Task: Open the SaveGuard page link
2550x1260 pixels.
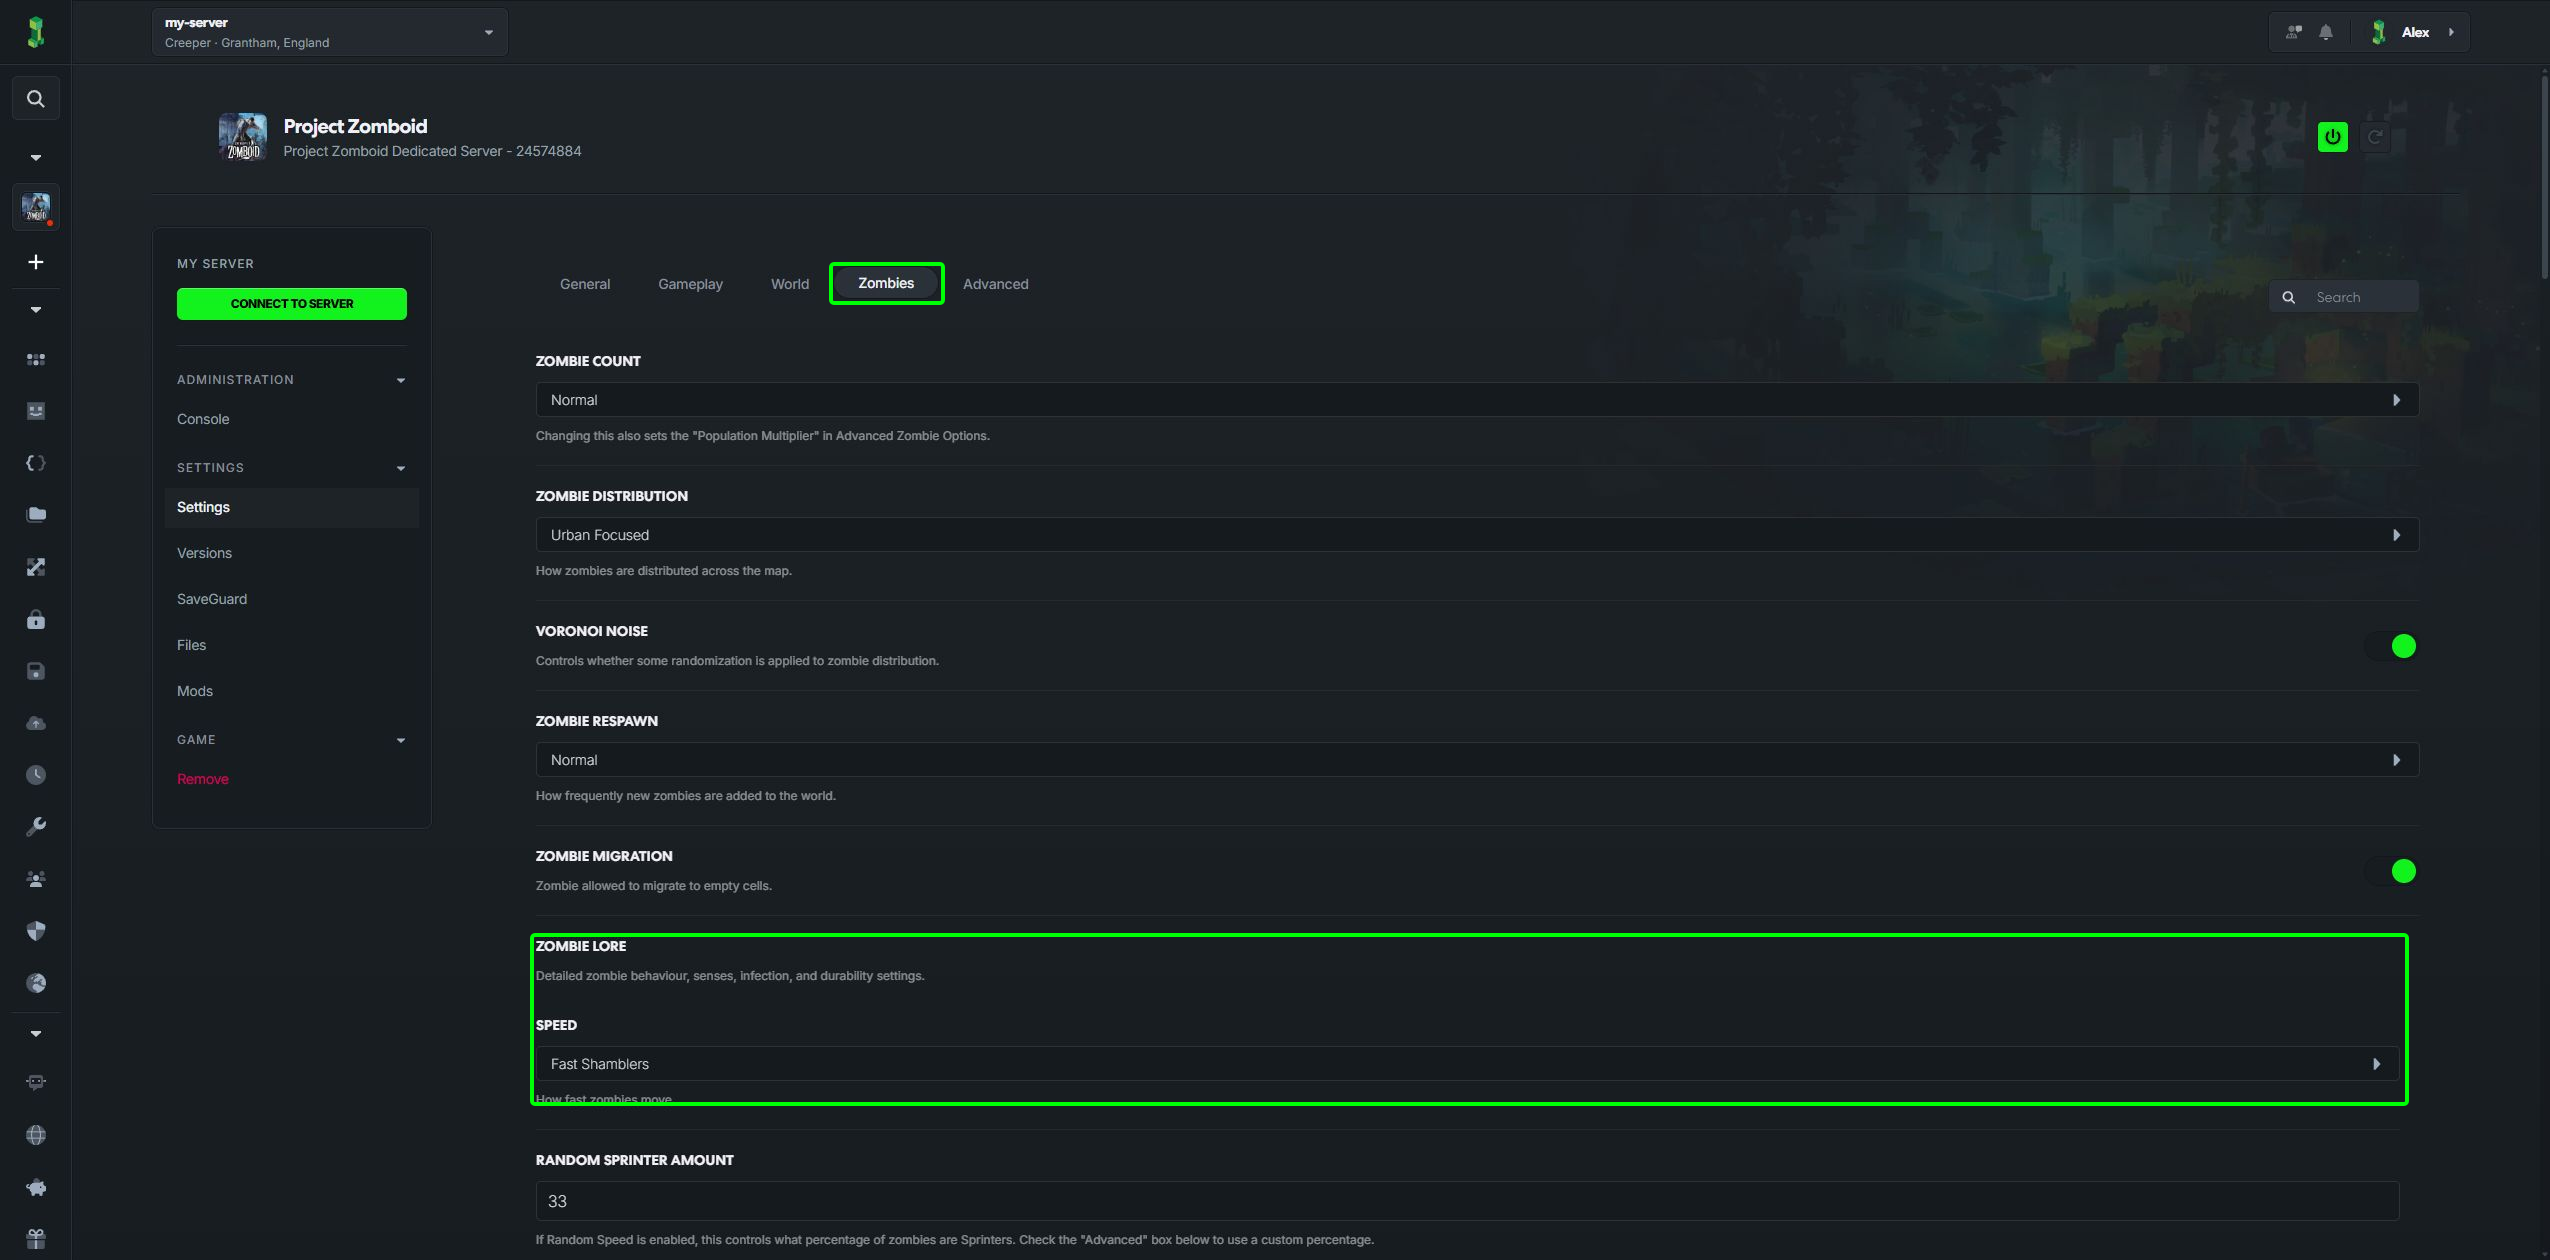Action: (212, 599)
